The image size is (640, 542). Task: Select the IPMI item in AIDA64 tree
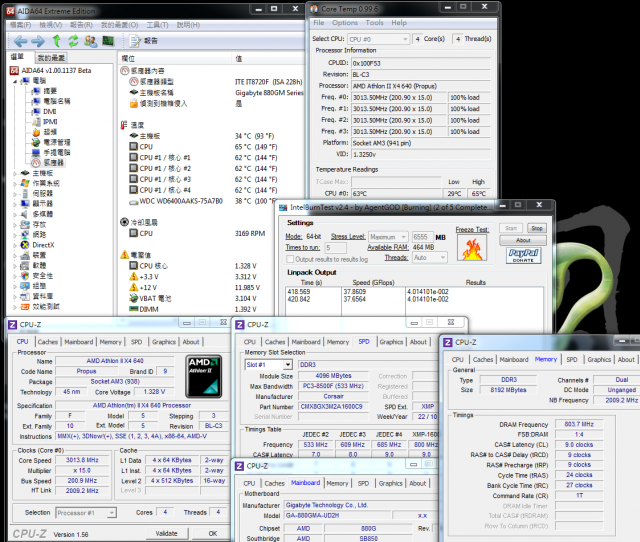point(45,122)
